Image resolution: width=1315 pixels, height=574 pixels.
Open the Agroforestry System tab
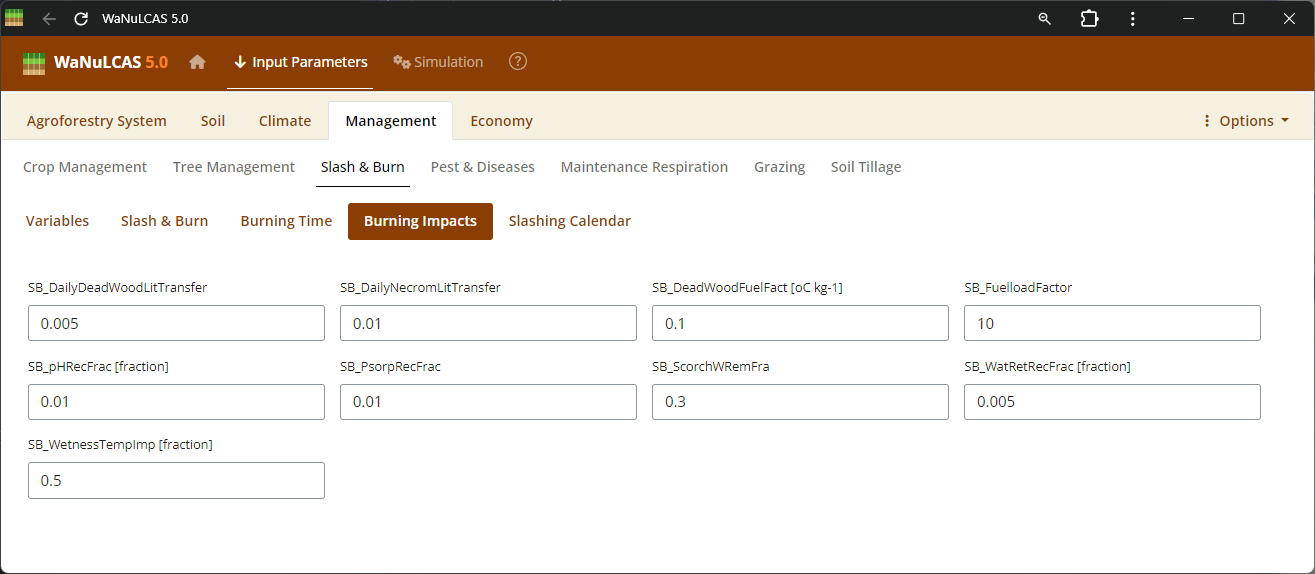click(97, 121)
